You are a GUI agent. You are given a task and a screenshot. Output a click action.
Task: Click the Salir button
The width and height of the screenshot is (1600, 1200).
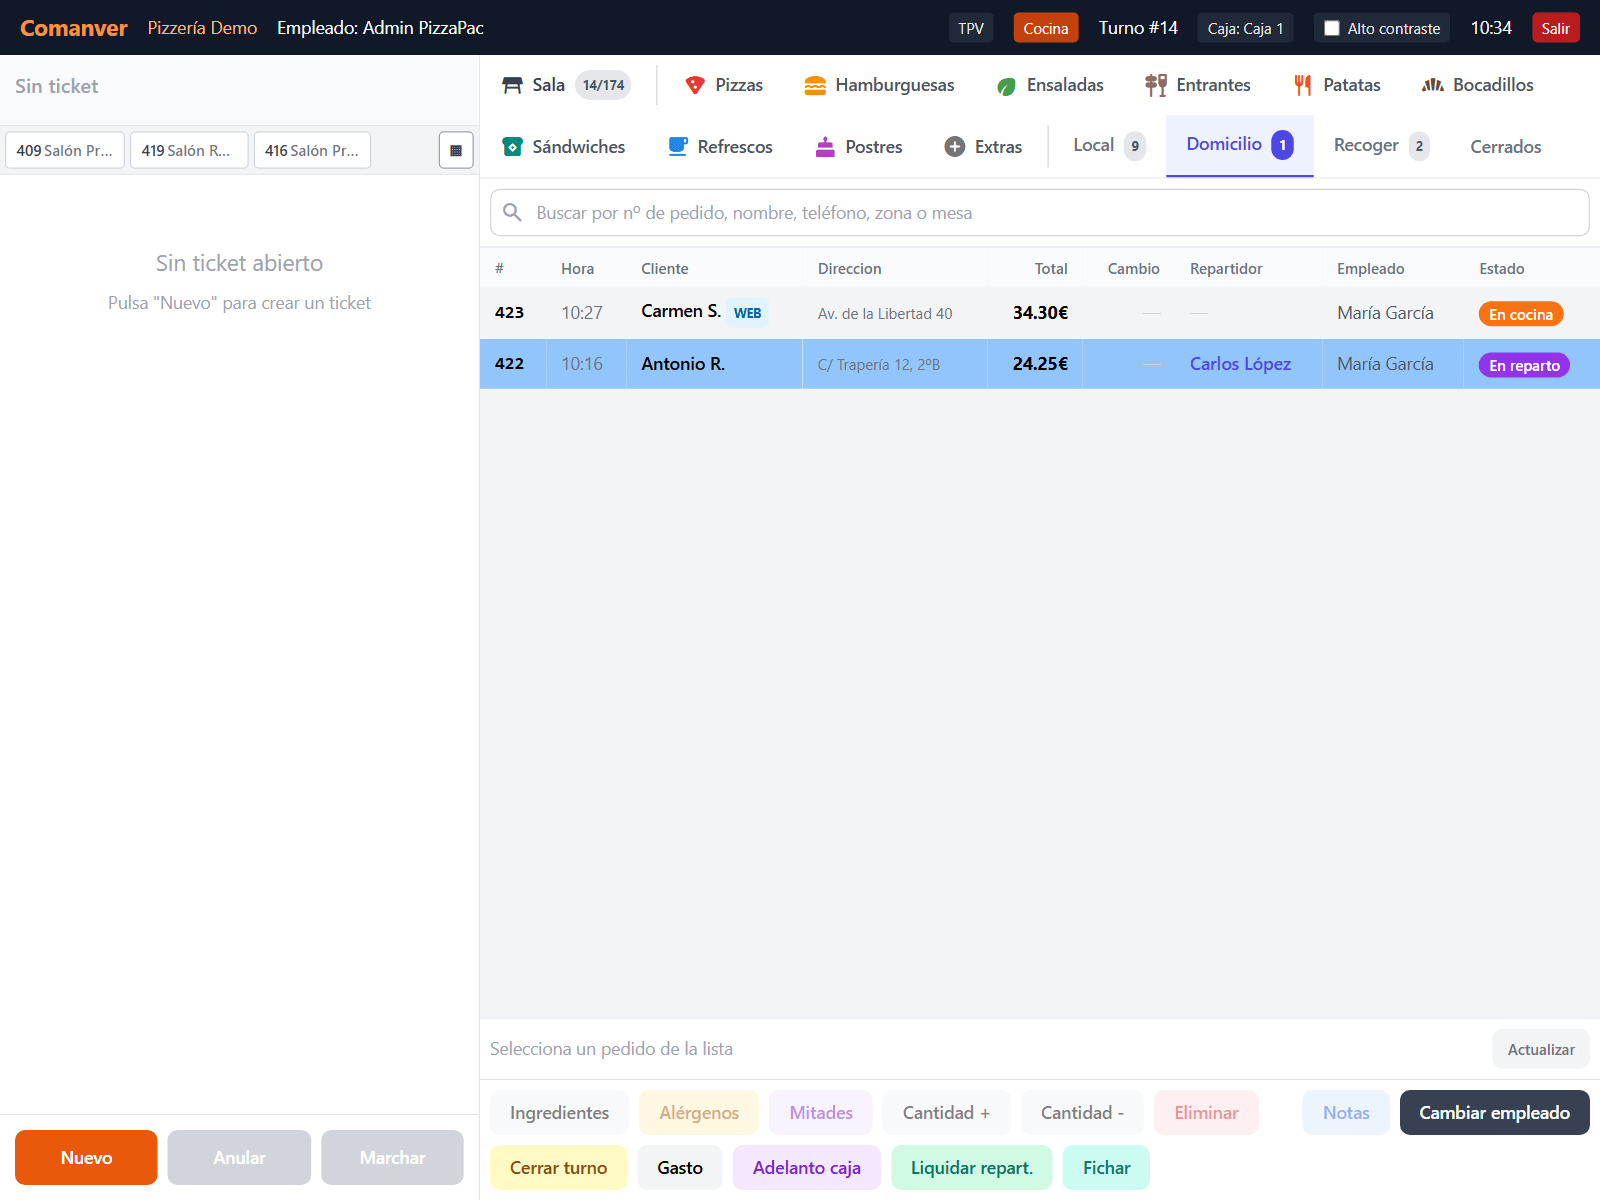(x=1555, y=28)
